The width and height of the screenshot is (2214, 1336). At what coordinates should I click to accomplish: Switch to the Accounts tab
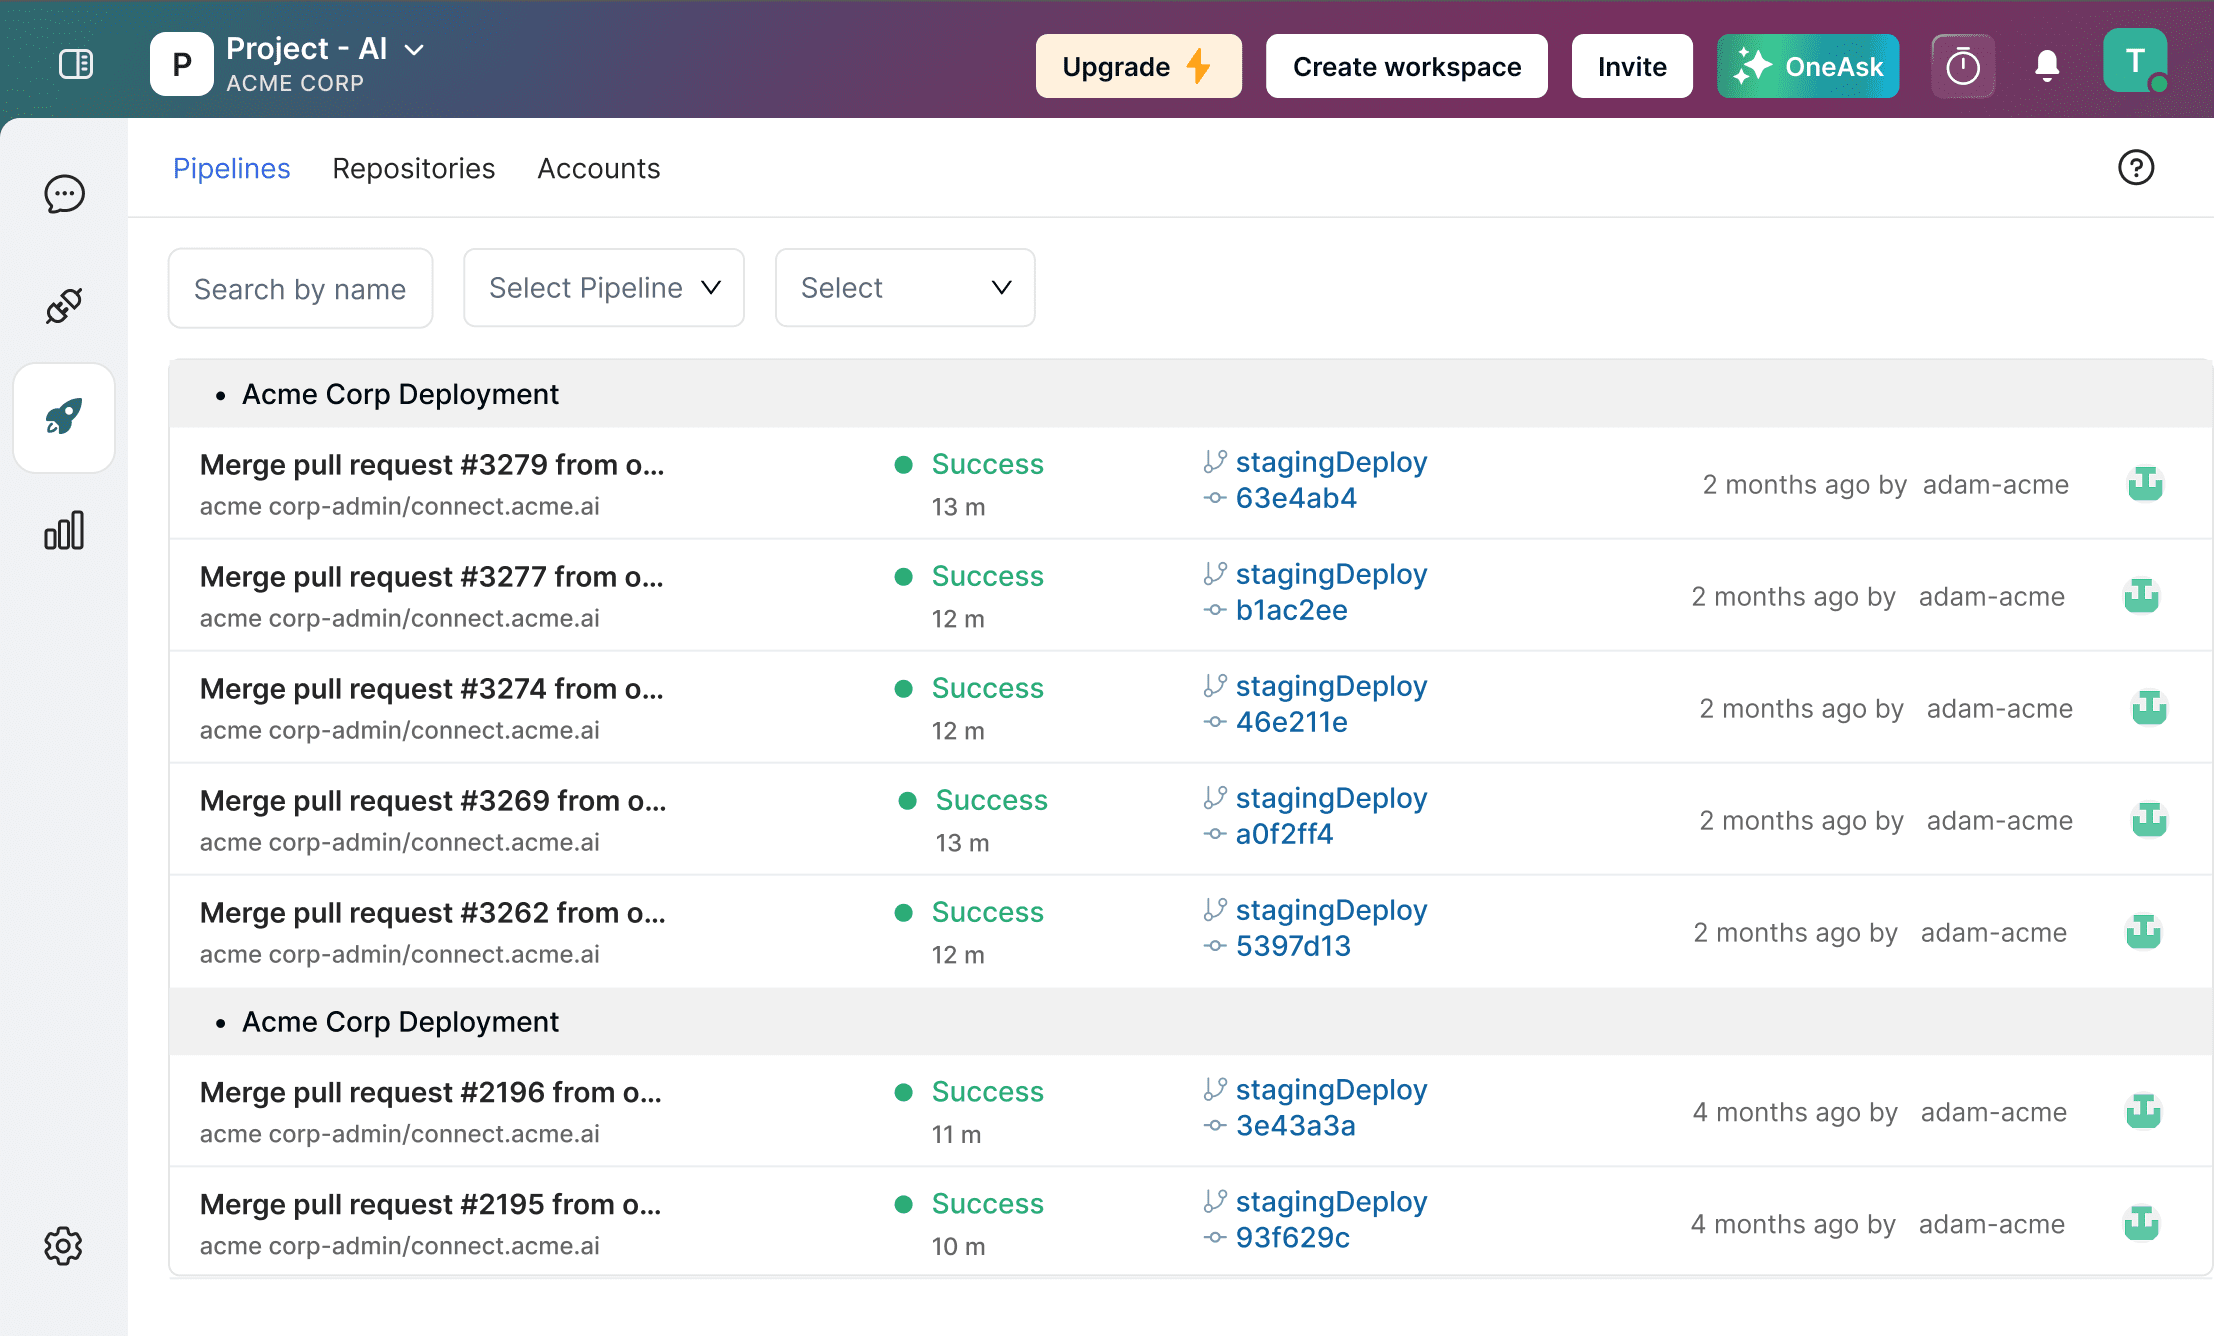[599, 168]
